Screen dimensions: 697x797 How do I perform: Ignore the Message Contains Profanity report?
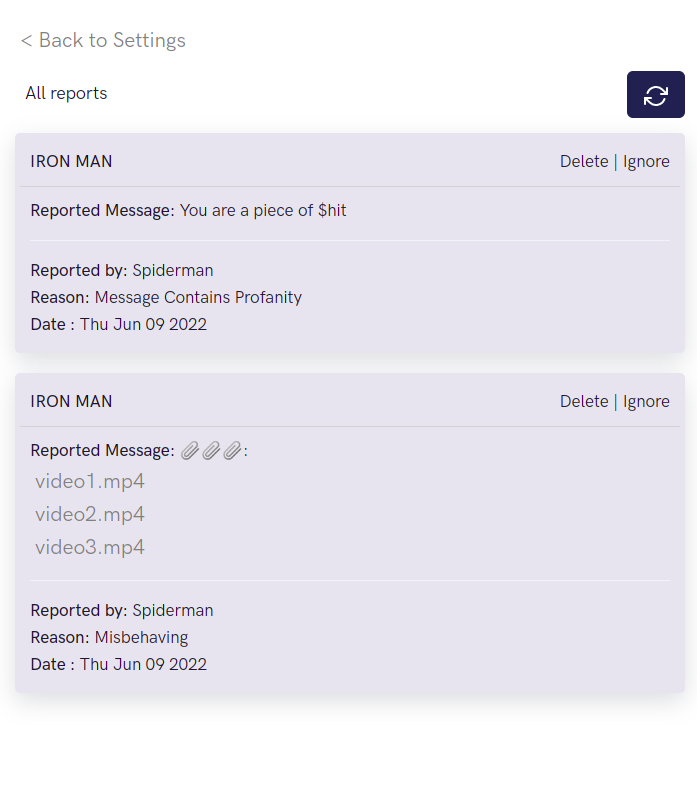click(x=646, y=161)
